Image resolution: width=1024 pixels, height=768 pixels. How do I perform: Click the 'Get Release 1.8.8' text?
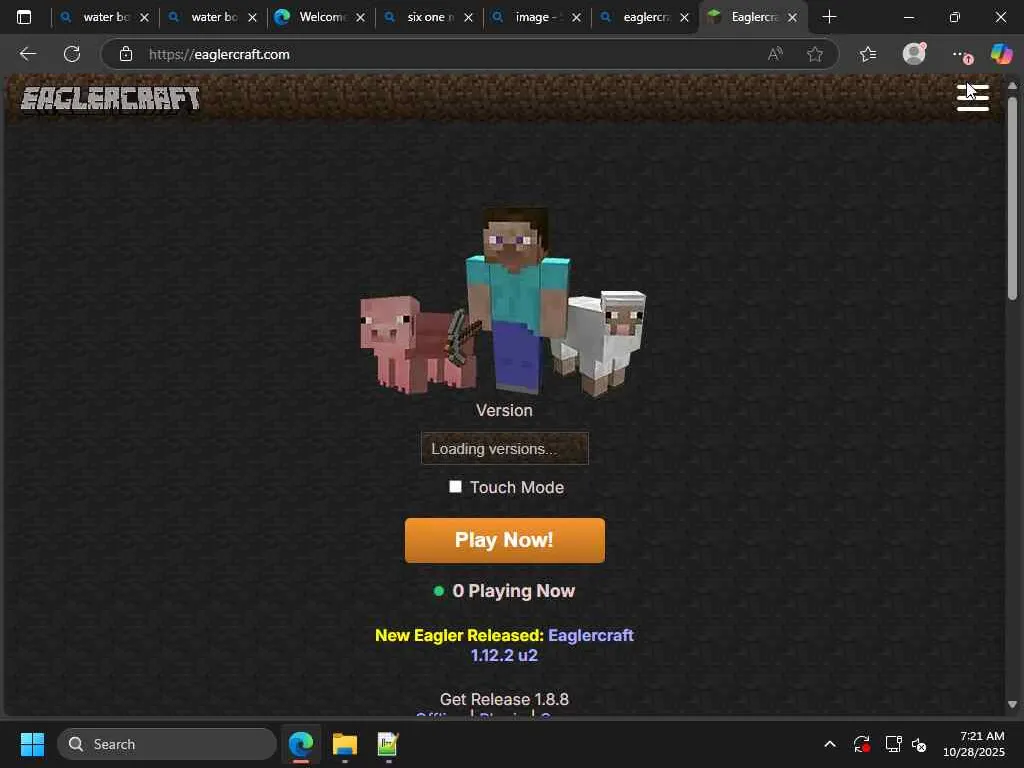tap(504, 699)
